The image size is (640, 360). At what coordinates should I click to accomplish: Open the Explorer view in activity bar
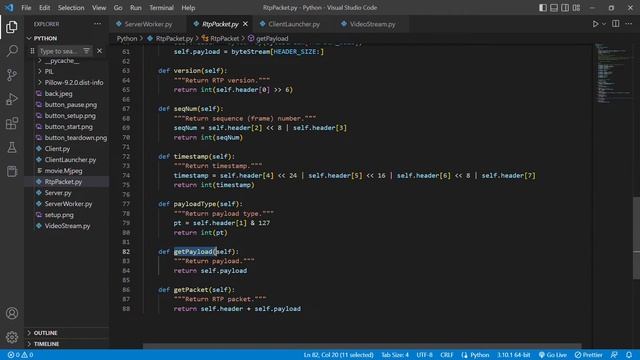coord(12,27)
